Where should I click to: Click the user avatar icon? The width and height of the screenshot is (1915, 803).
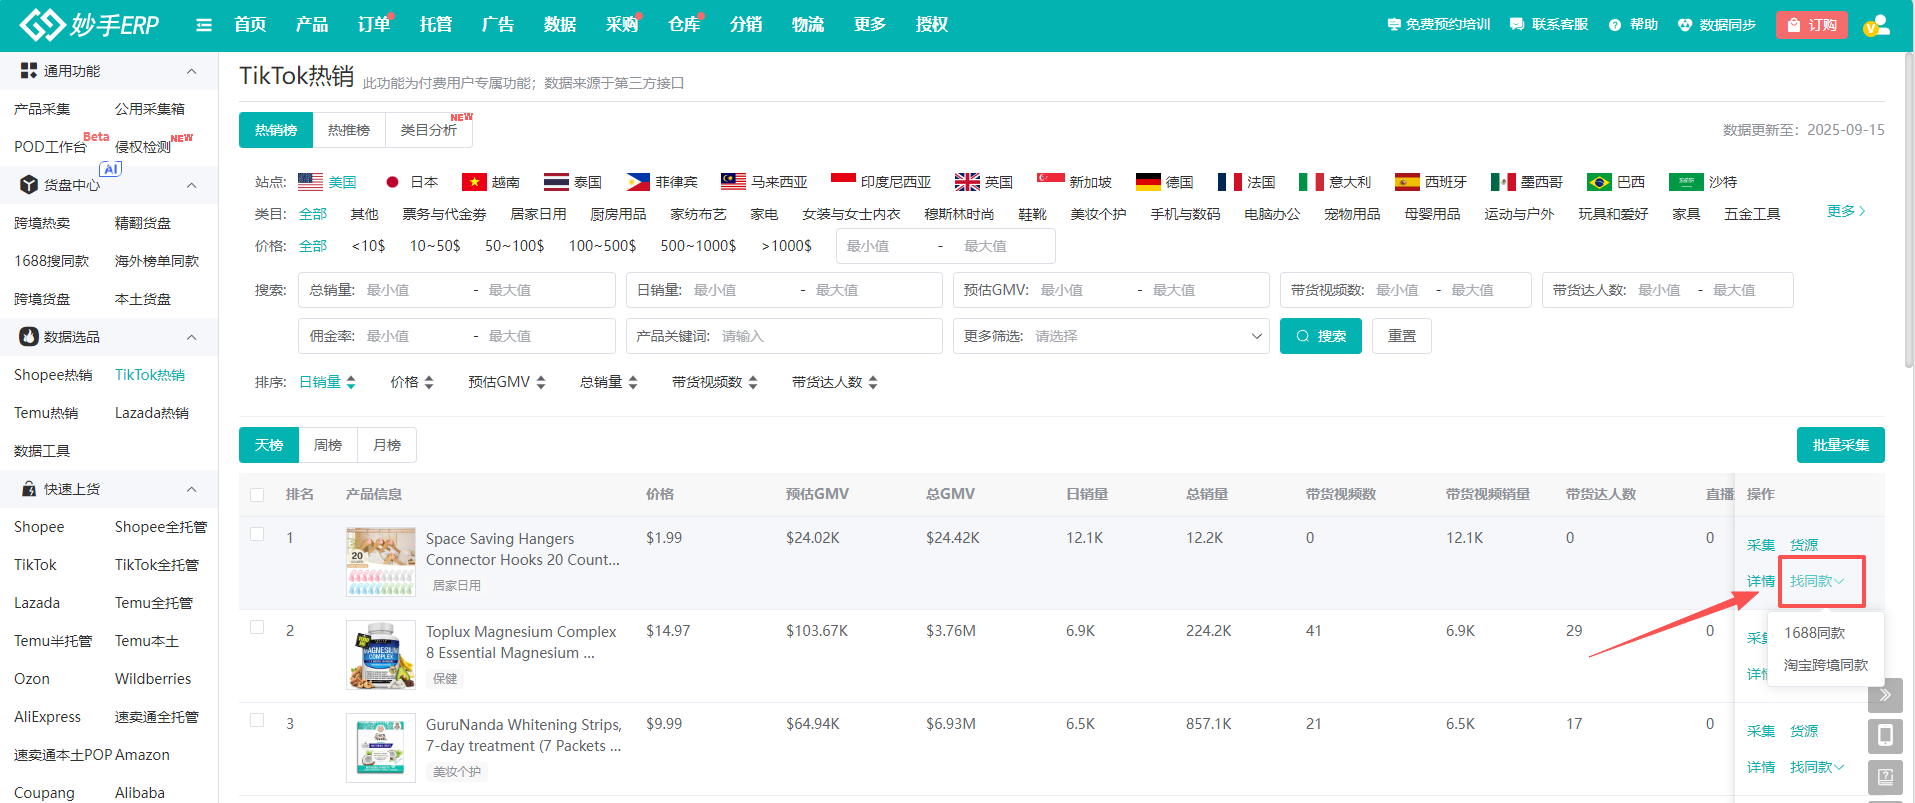[1876, 25]
